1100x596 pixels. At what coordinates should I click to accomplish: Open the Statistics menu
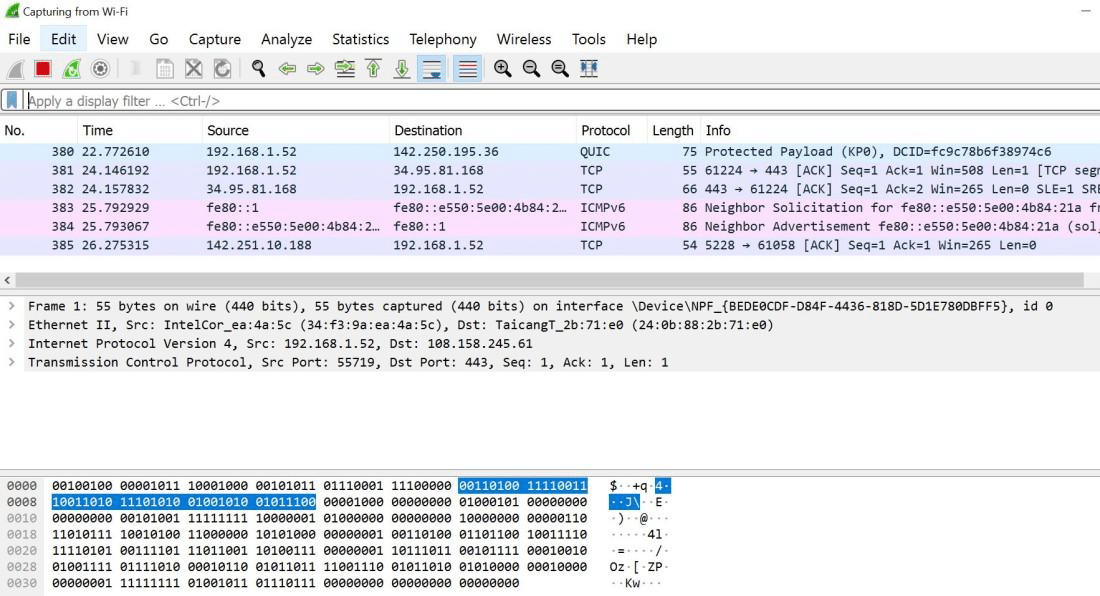(x=360, y=39)
